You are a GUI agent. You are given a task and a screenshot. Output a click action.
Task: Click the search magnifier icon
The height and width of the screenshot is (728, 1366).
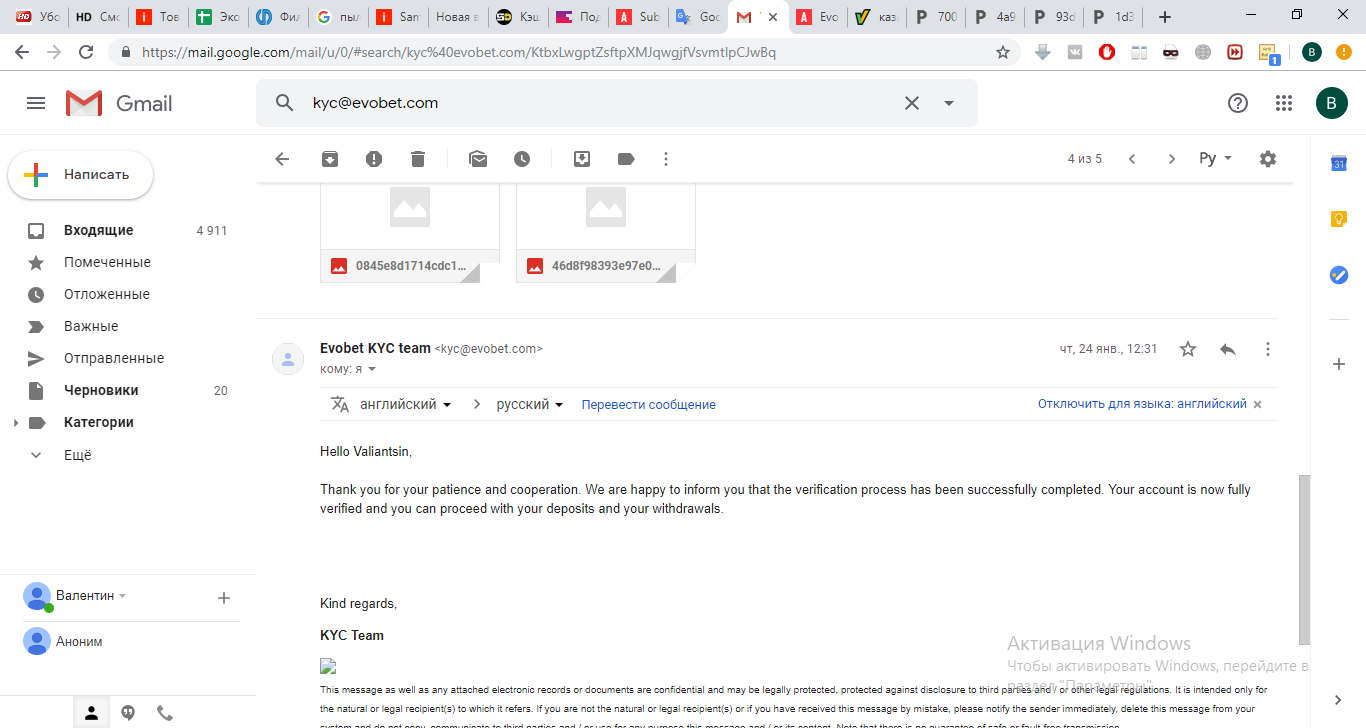click(284, 102)
